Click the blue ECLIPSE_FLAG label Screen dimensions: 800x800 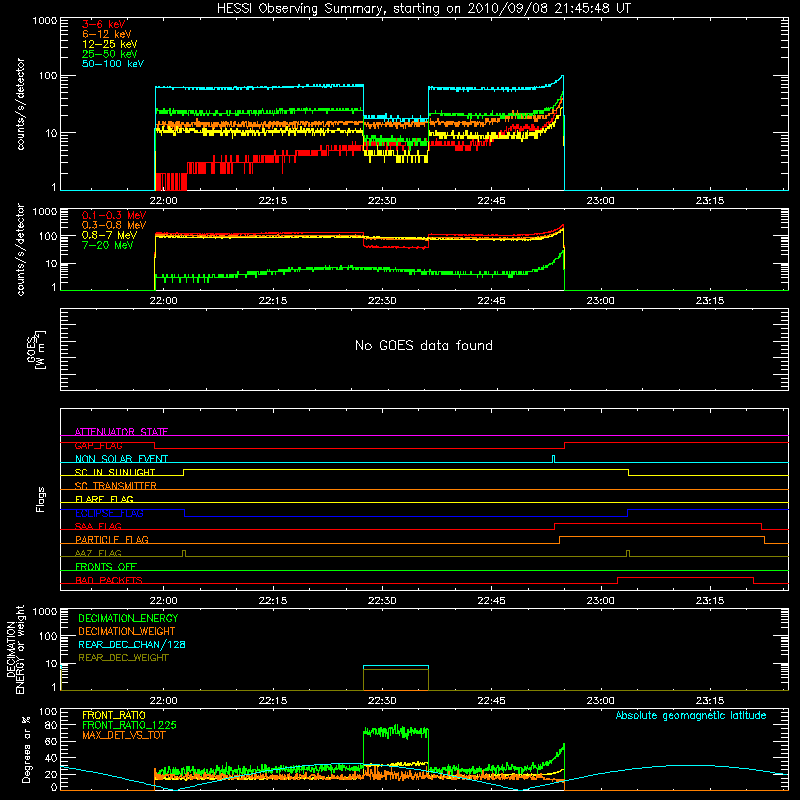(x=109, y=513)
